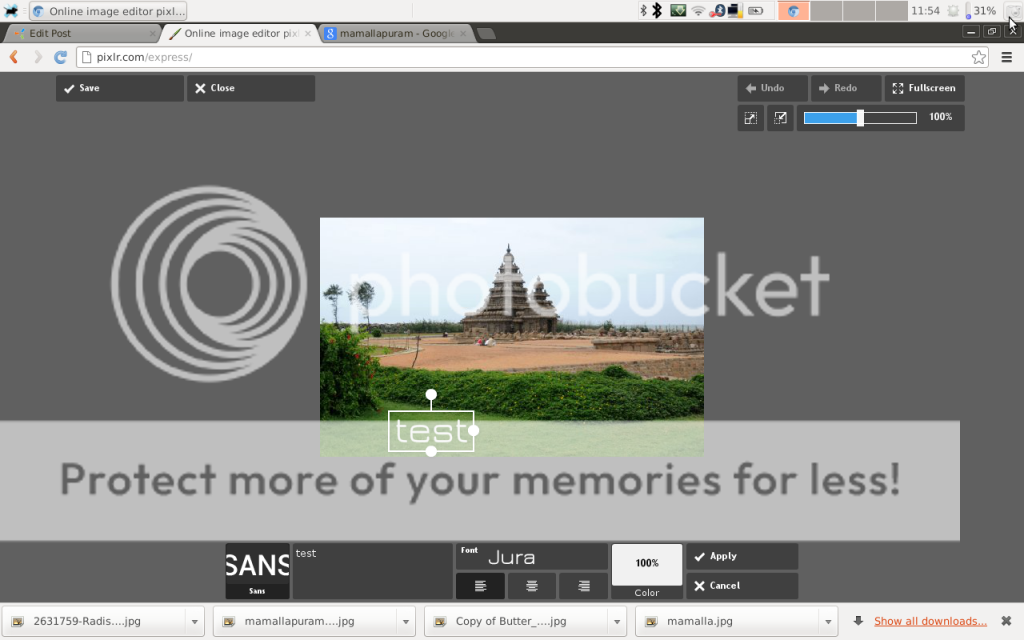Click the shrink-to-actual-size zoom icon
The width and height of the screenshot is (1024, 640).
tap(781, 118)
